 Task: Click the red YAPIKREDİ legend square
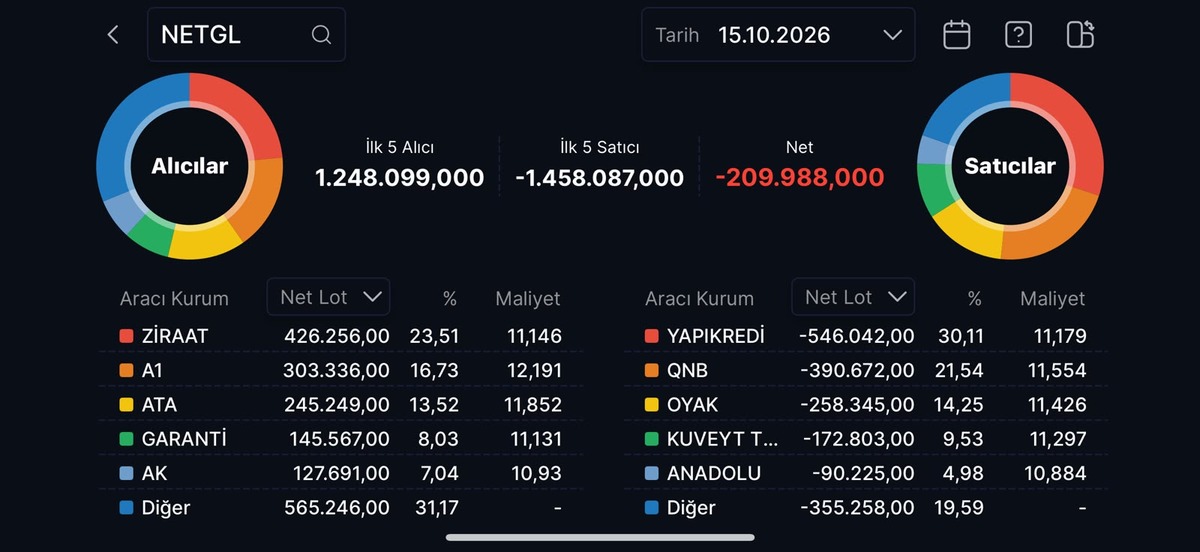point(651,336)
